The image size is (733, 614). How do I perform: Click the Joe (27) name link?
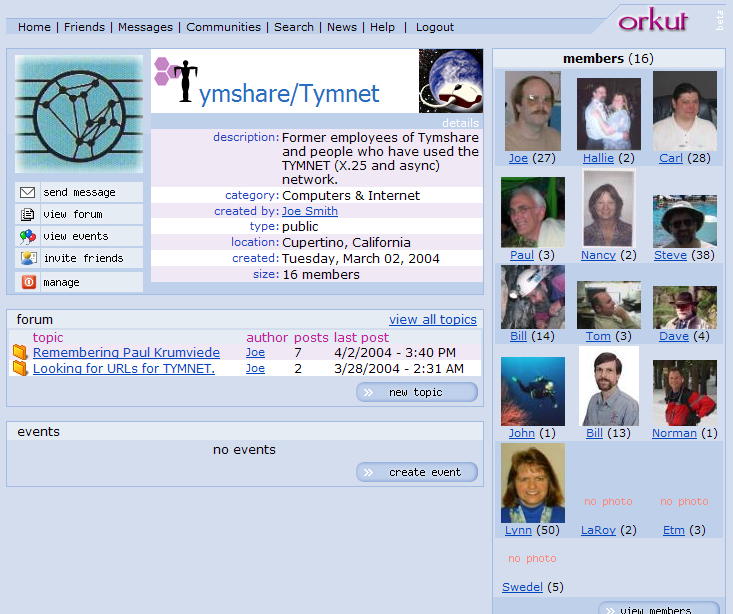point(518,158)
